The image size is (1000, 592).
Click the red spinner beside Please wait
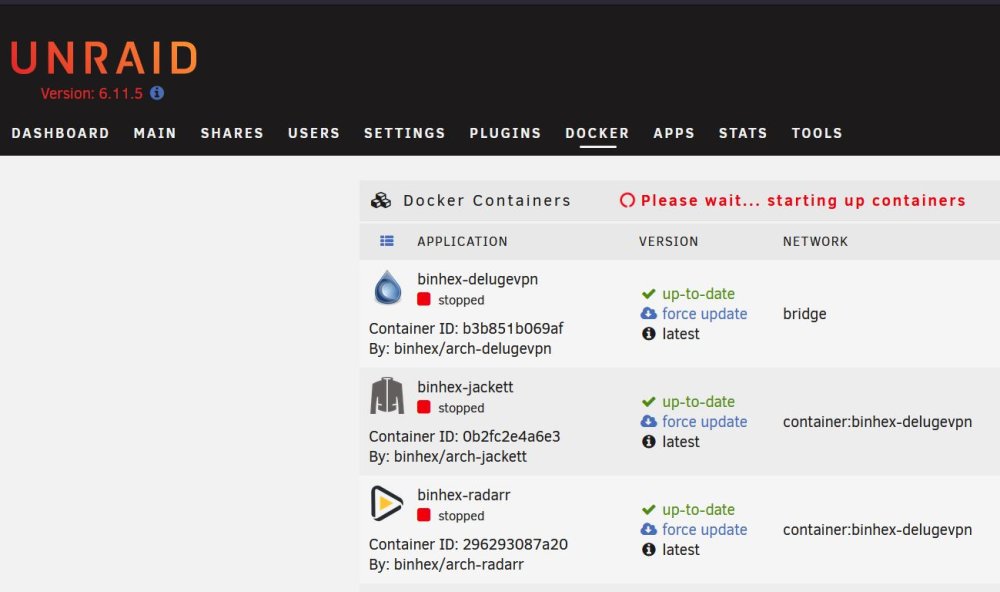click(x=628, y=200)
